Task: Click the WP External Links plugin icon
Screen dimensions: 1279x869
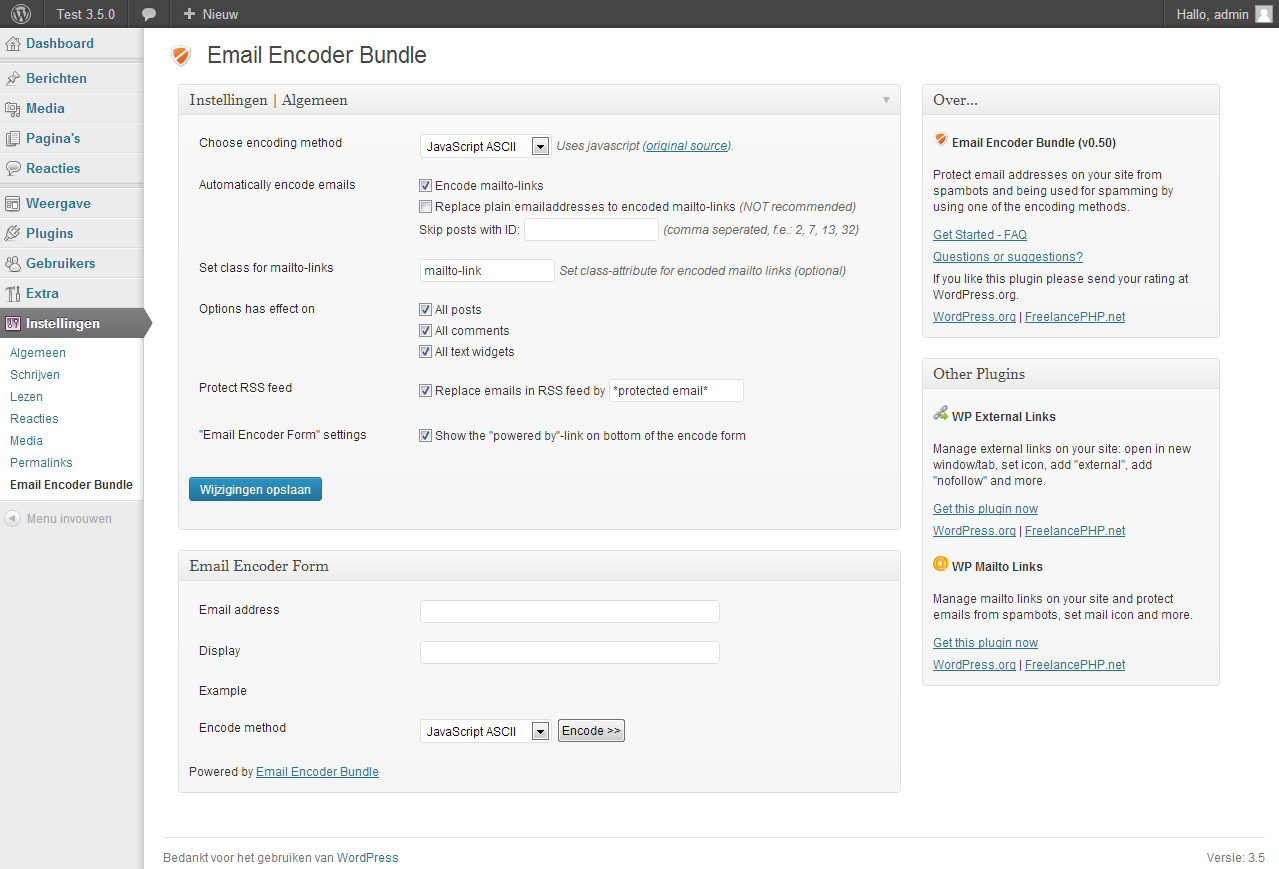Action: (x=940, y=413)
